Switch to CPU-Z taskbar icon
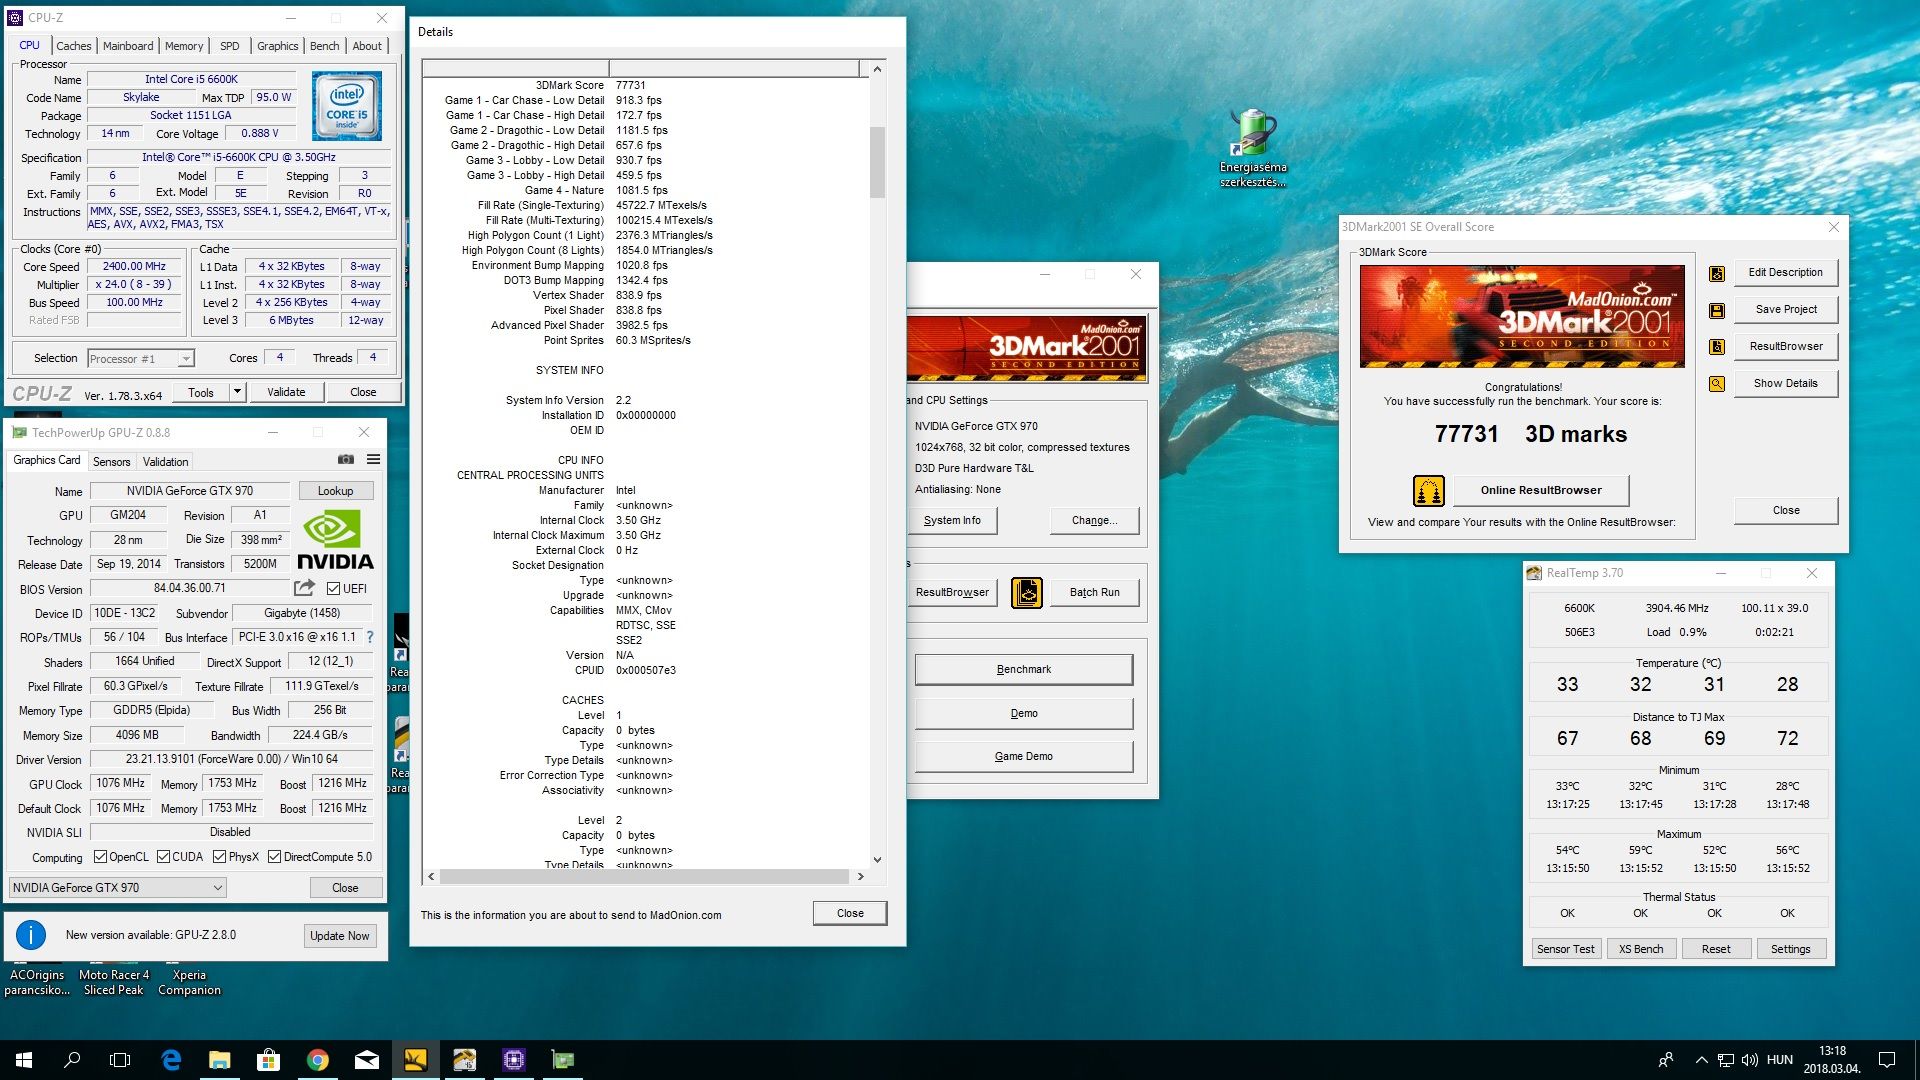This screenshot has width=1920, height=1080. pyautogui.click(x=514, y=1060)
